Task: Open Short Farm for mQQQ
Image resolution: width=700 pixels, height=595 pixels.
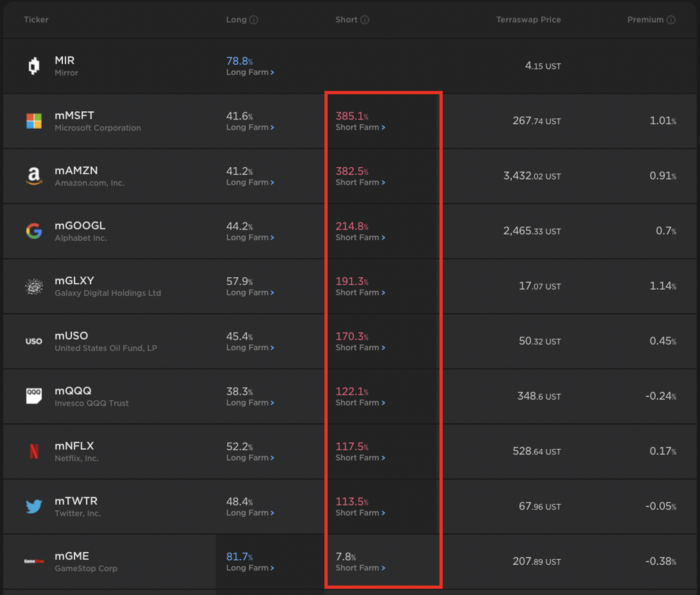Action: [360, 403]
